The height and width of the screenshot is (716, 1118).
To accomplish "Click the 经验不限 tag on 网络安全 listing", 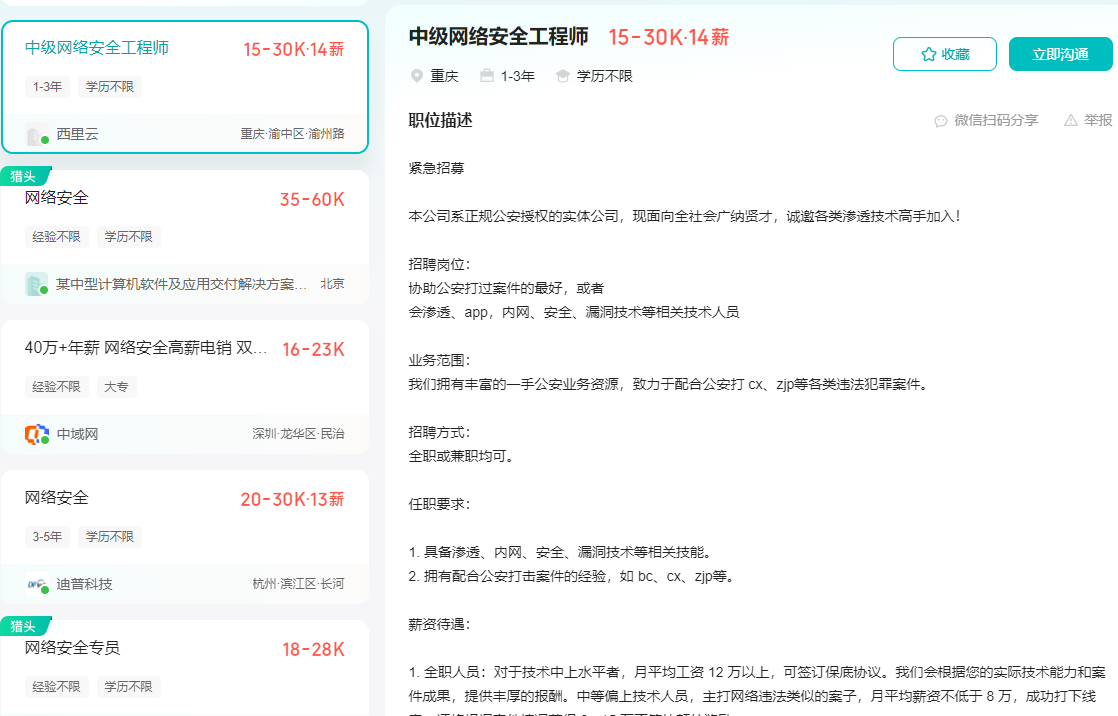I will pos(57,237).
